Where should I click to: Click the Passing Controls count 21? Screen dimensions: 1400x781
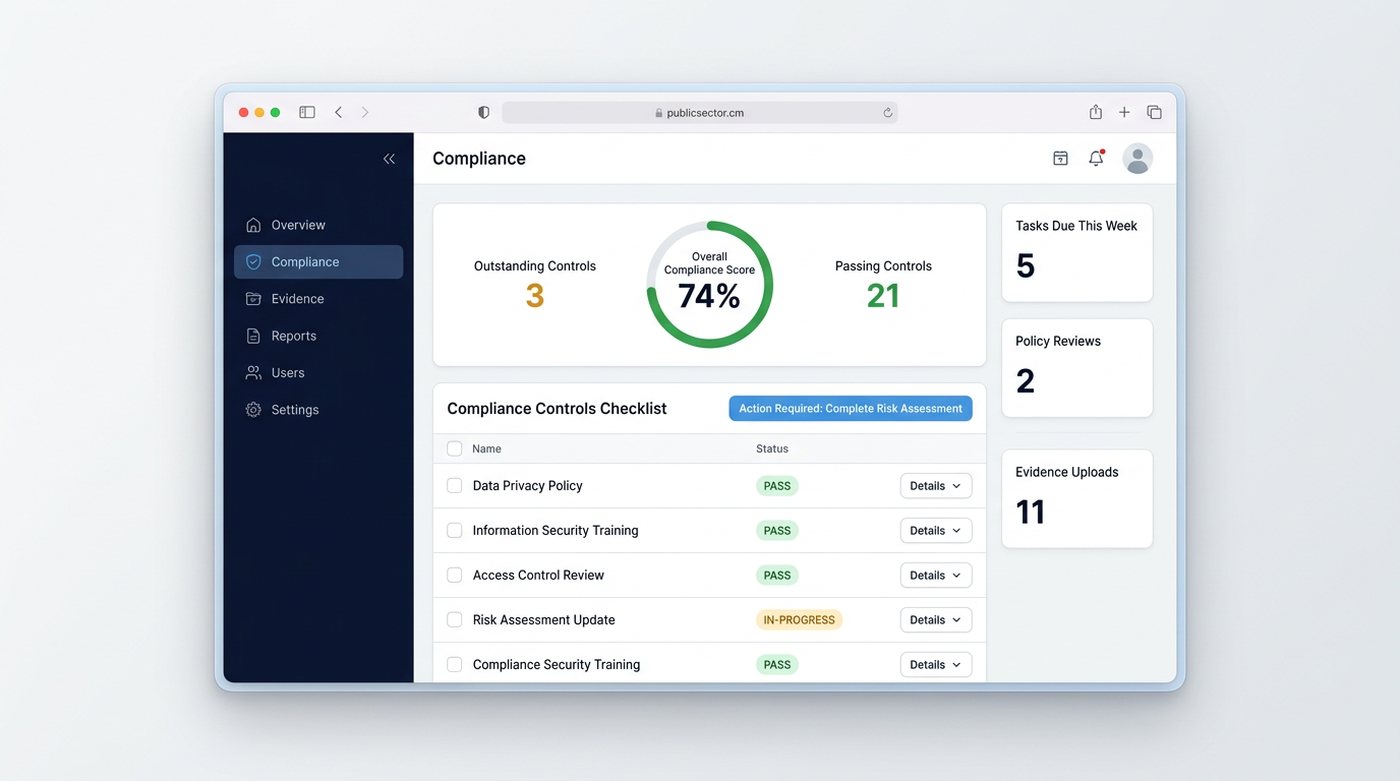pos(883,296)
